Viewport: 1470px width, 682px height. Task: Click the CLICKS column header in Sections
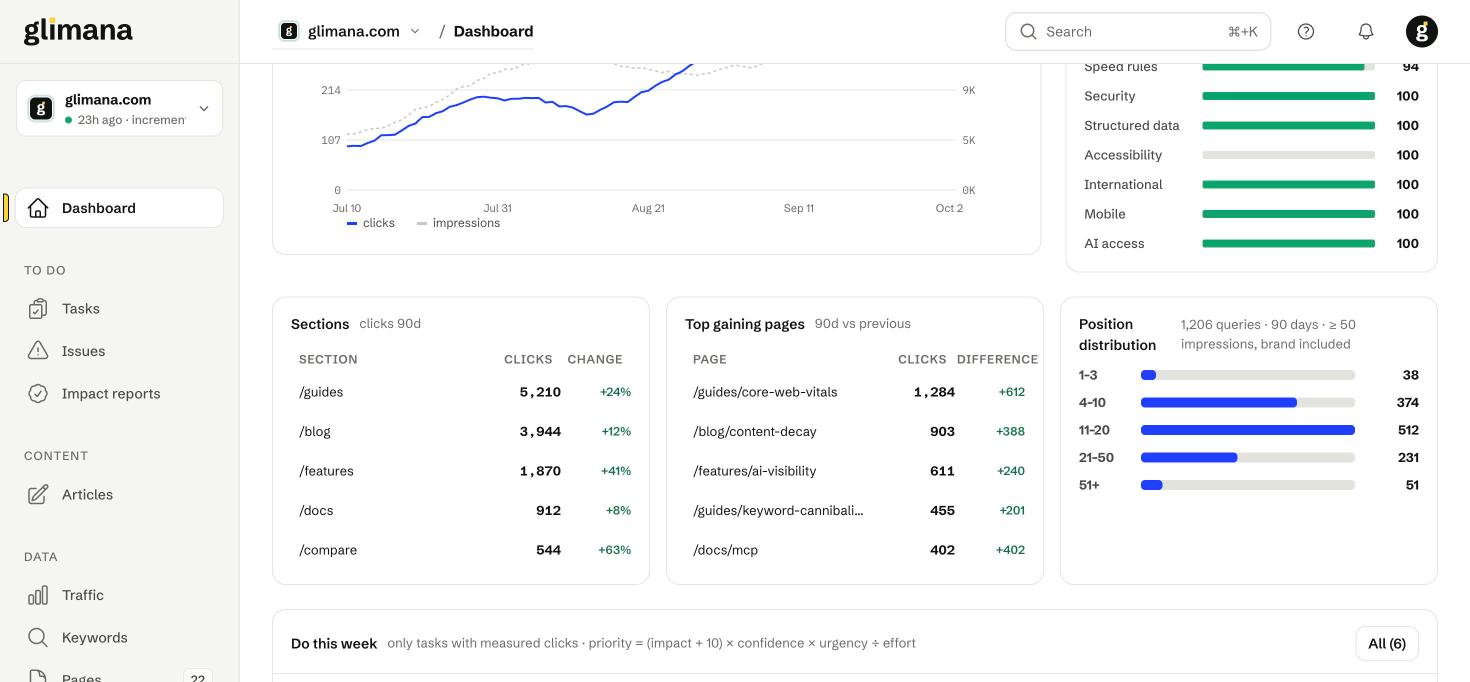pos(528,359)
